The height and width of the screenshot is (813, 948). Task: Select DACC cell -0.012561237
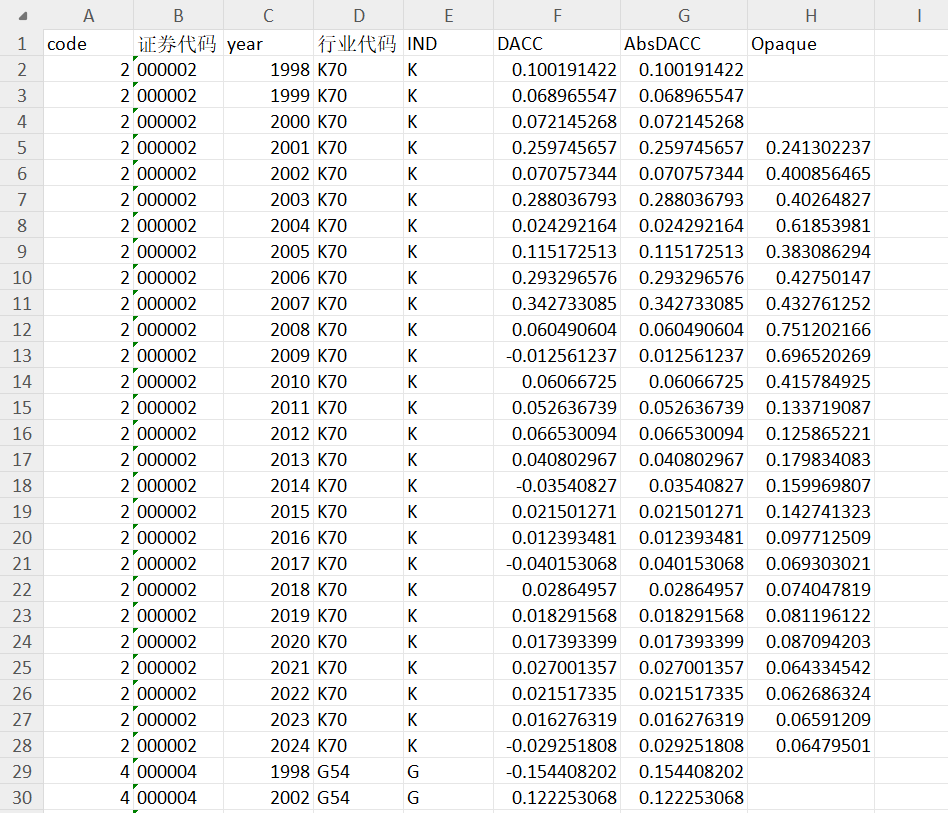point(557,355)
